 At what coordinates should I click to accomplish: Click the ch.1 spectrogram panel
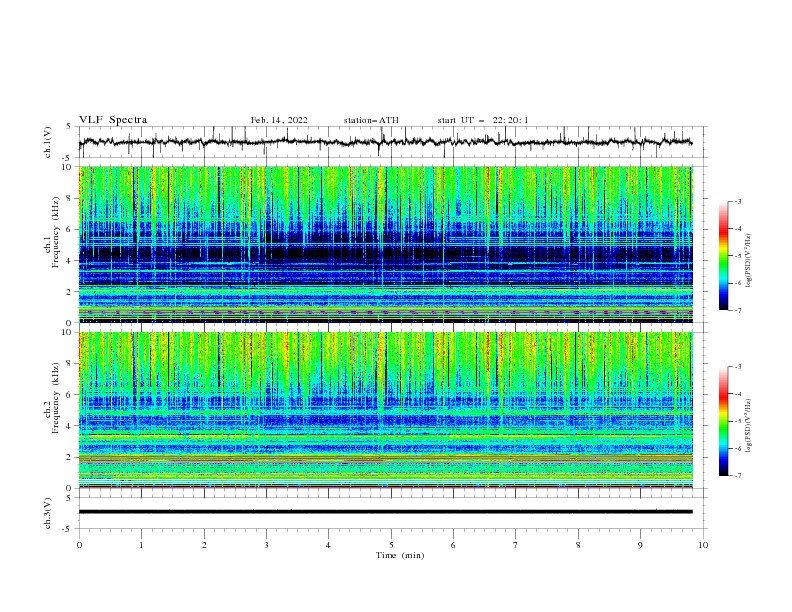[385, 244]
